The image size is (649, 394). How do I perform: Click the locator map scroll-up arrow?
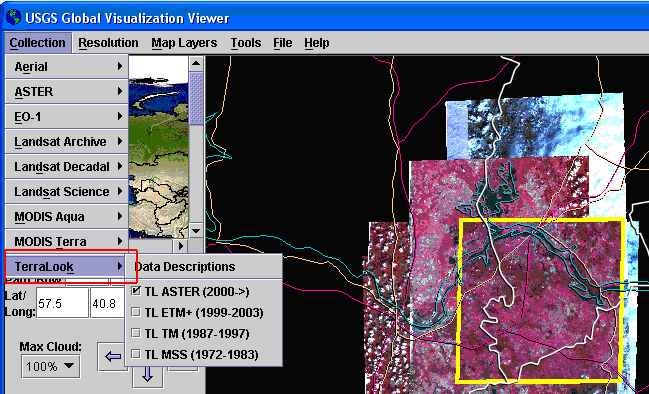coord(196,63)
